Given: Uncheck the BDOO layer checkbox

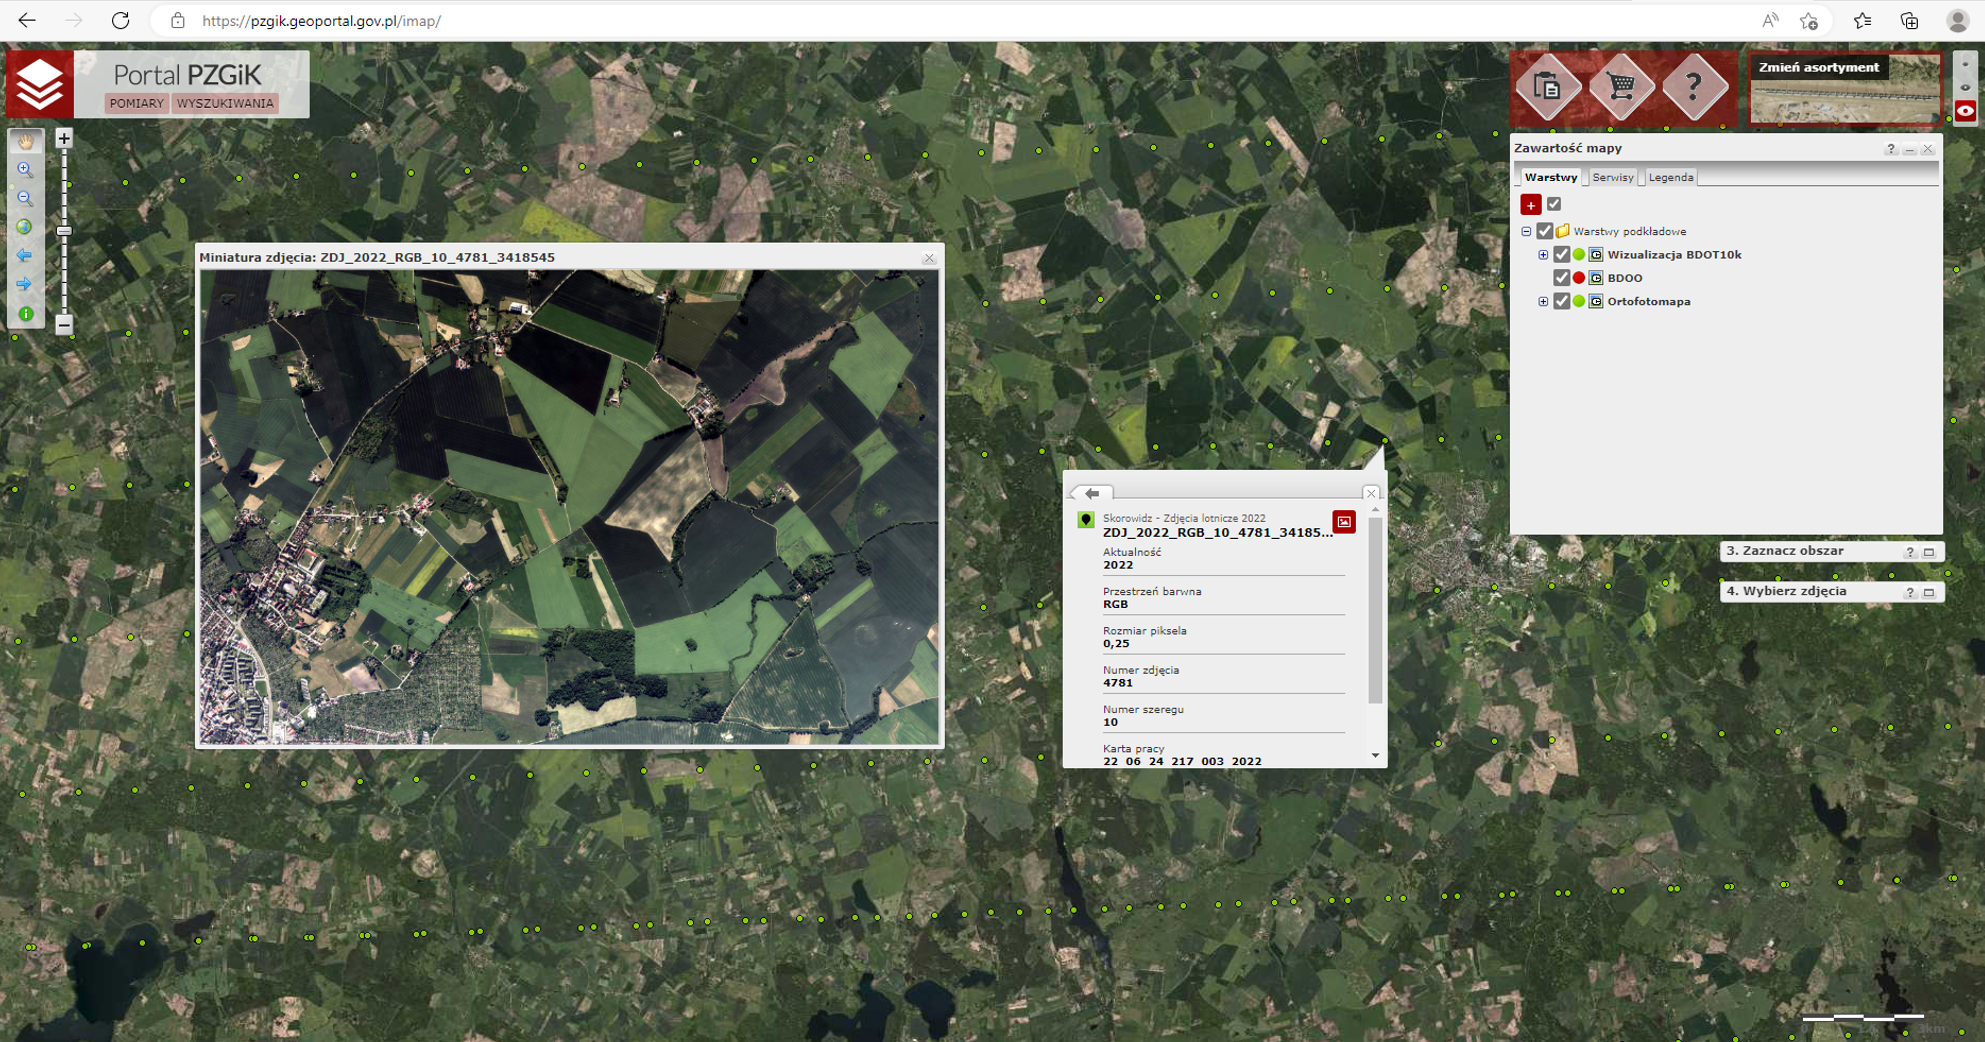Looking at the screenshot, I should [x=1561, y=278].
